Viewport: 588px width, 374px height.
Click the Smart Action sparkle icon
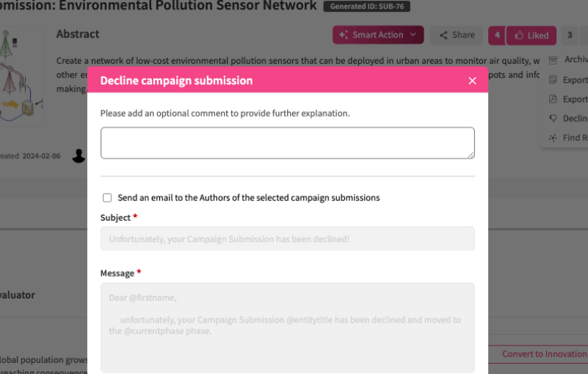point(343,35)
